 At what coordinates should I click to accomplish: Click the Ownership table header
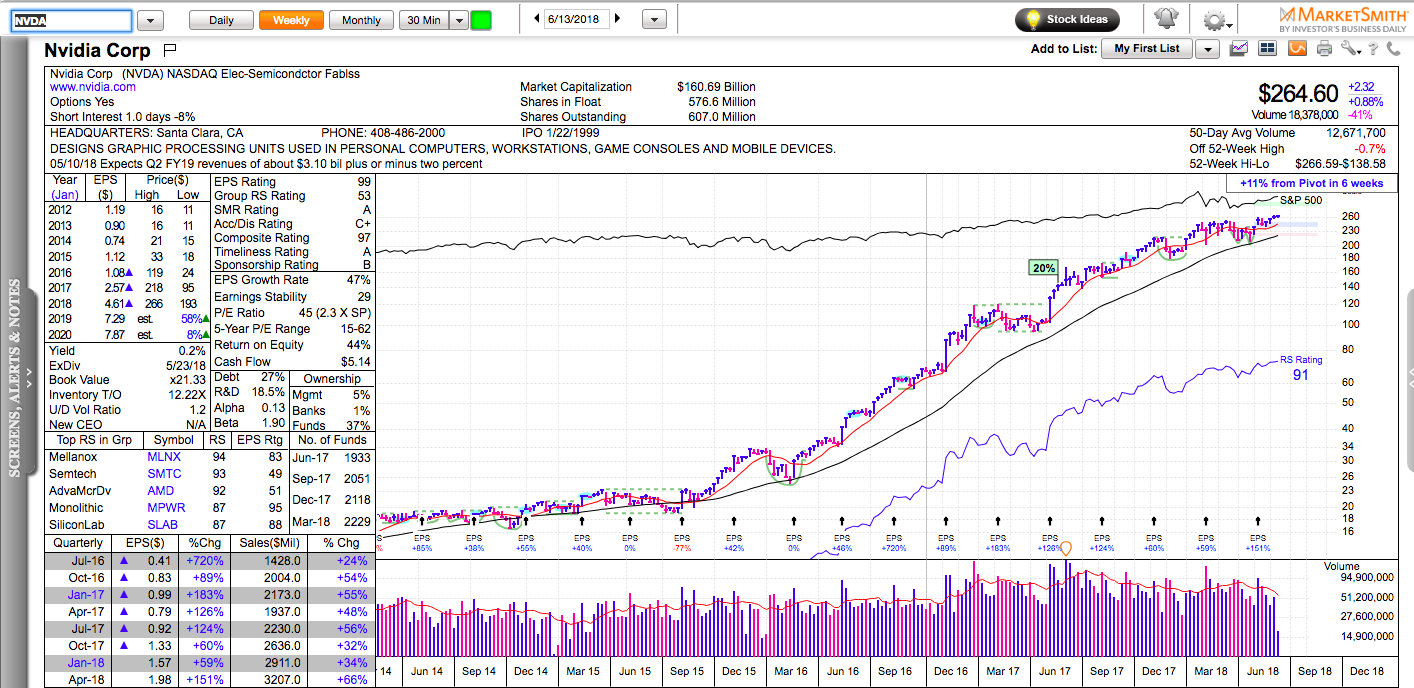click(332, 379)
